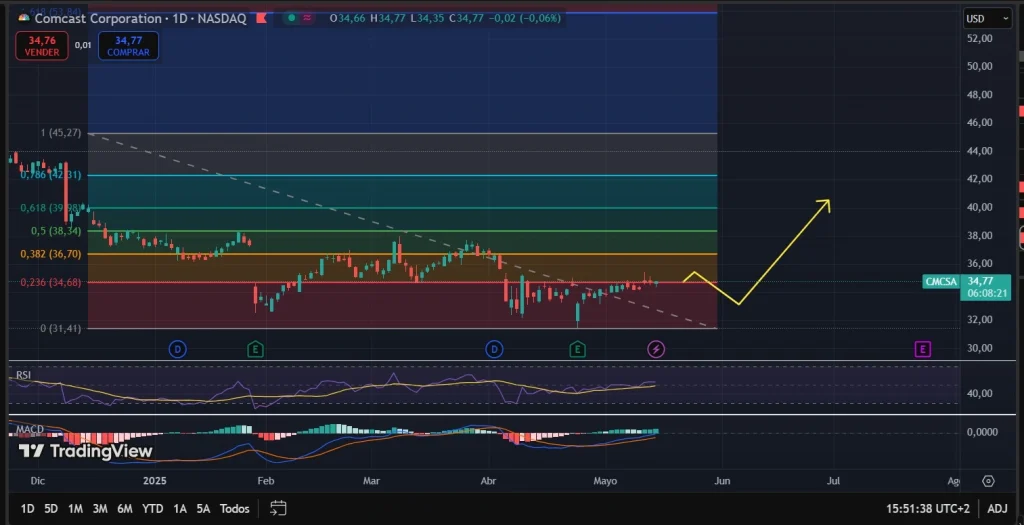Open the dividend D marker near Abr
Image resolution: width=1024 pixels, height=525 pixels.
click(494, 349)
